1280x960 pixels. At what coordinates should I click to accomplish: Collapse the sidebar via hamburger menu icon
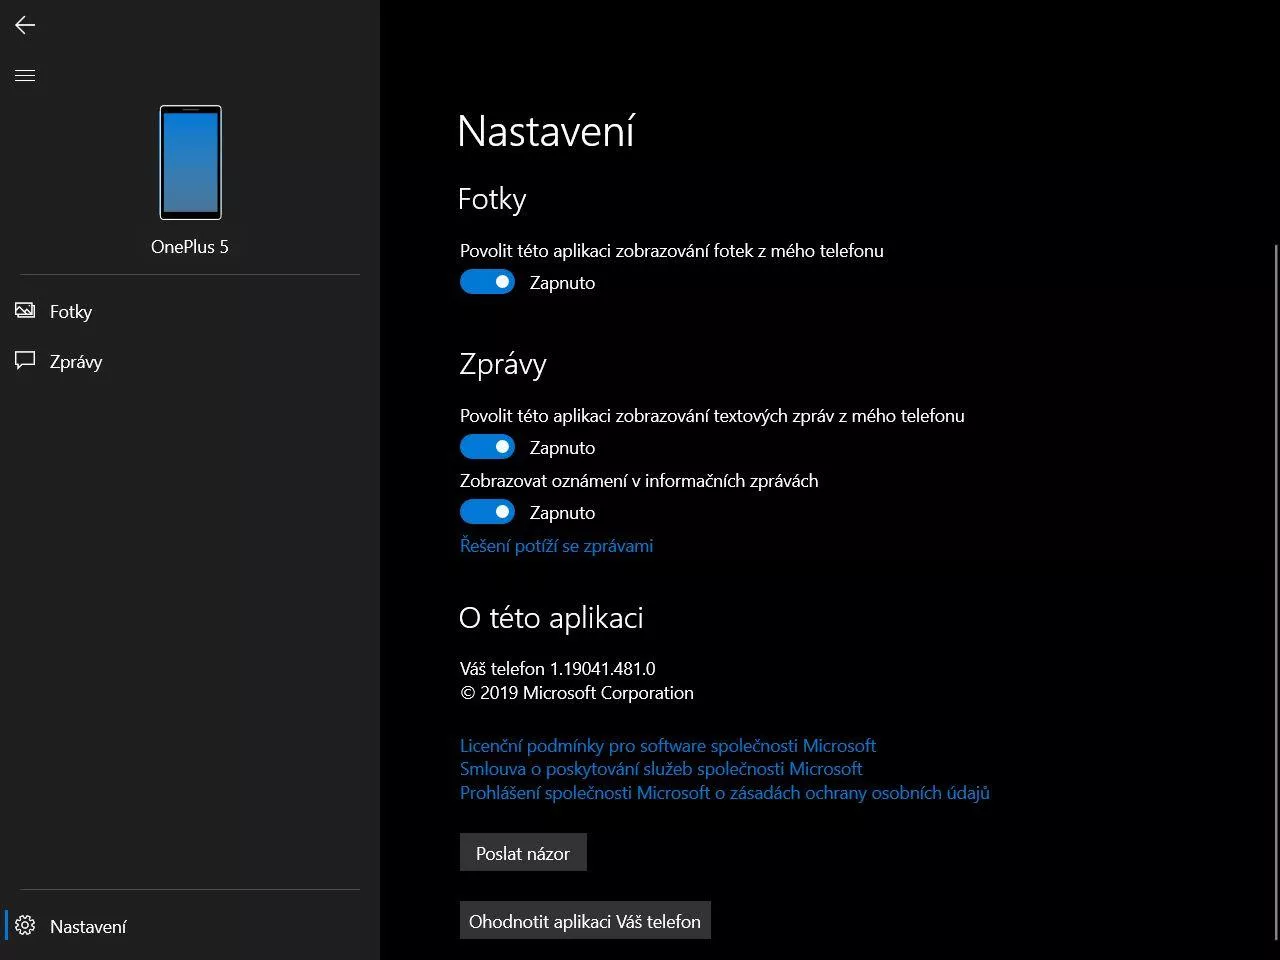coord(25,75)
